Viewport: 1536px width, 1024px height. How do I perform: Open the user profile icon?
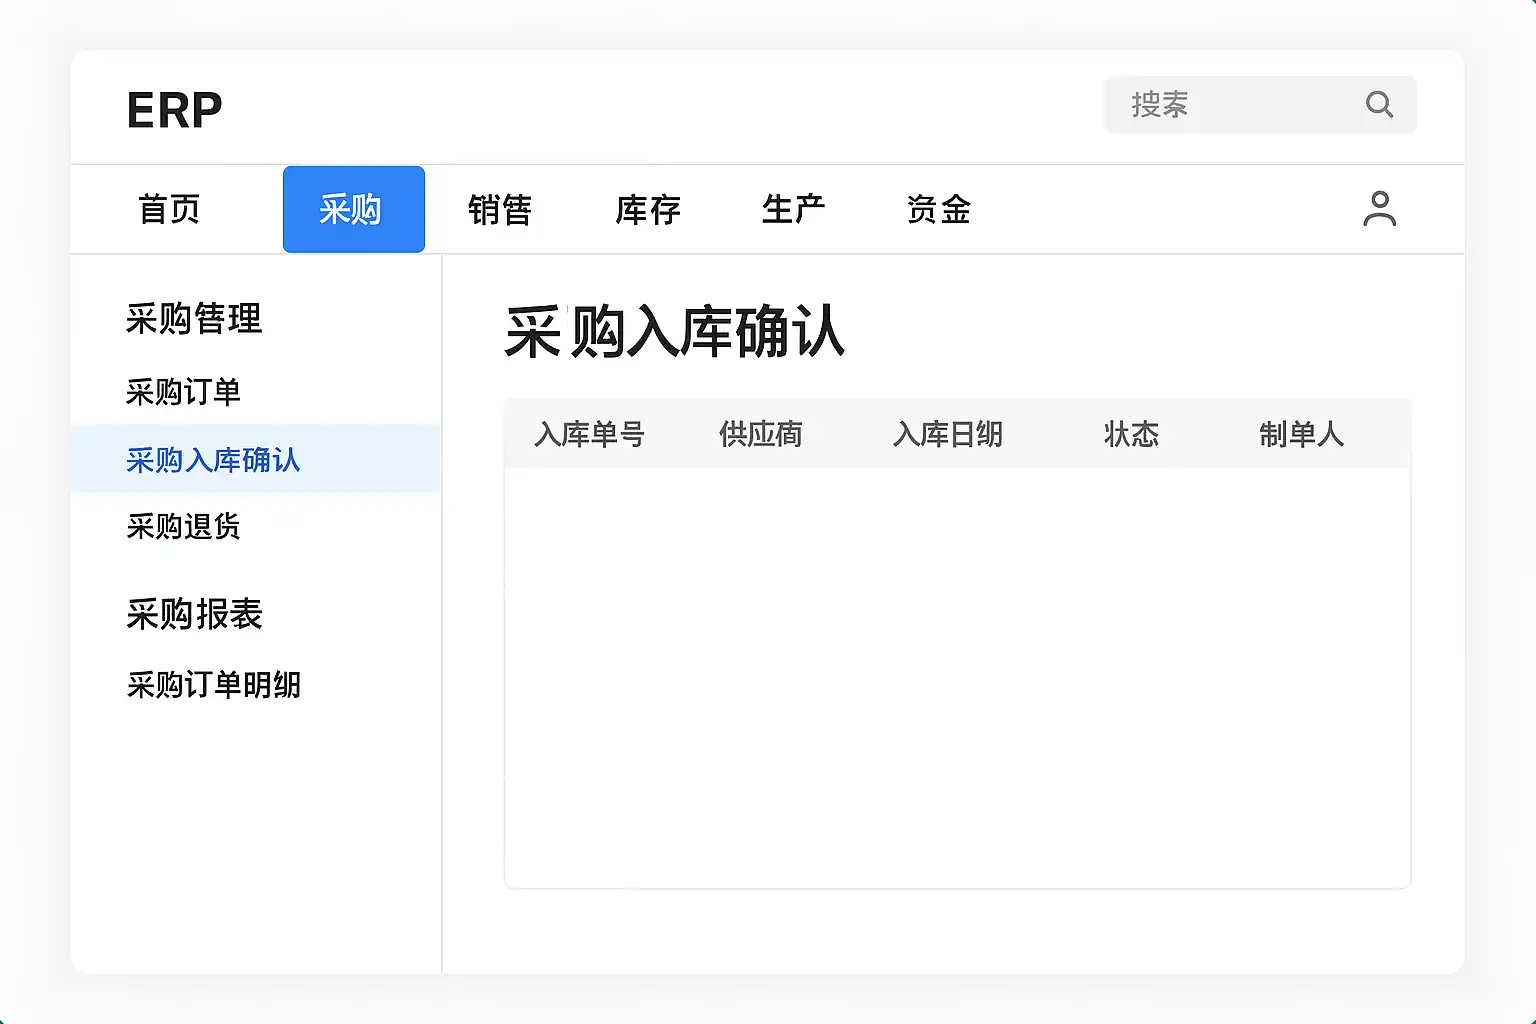(1379, 209)
